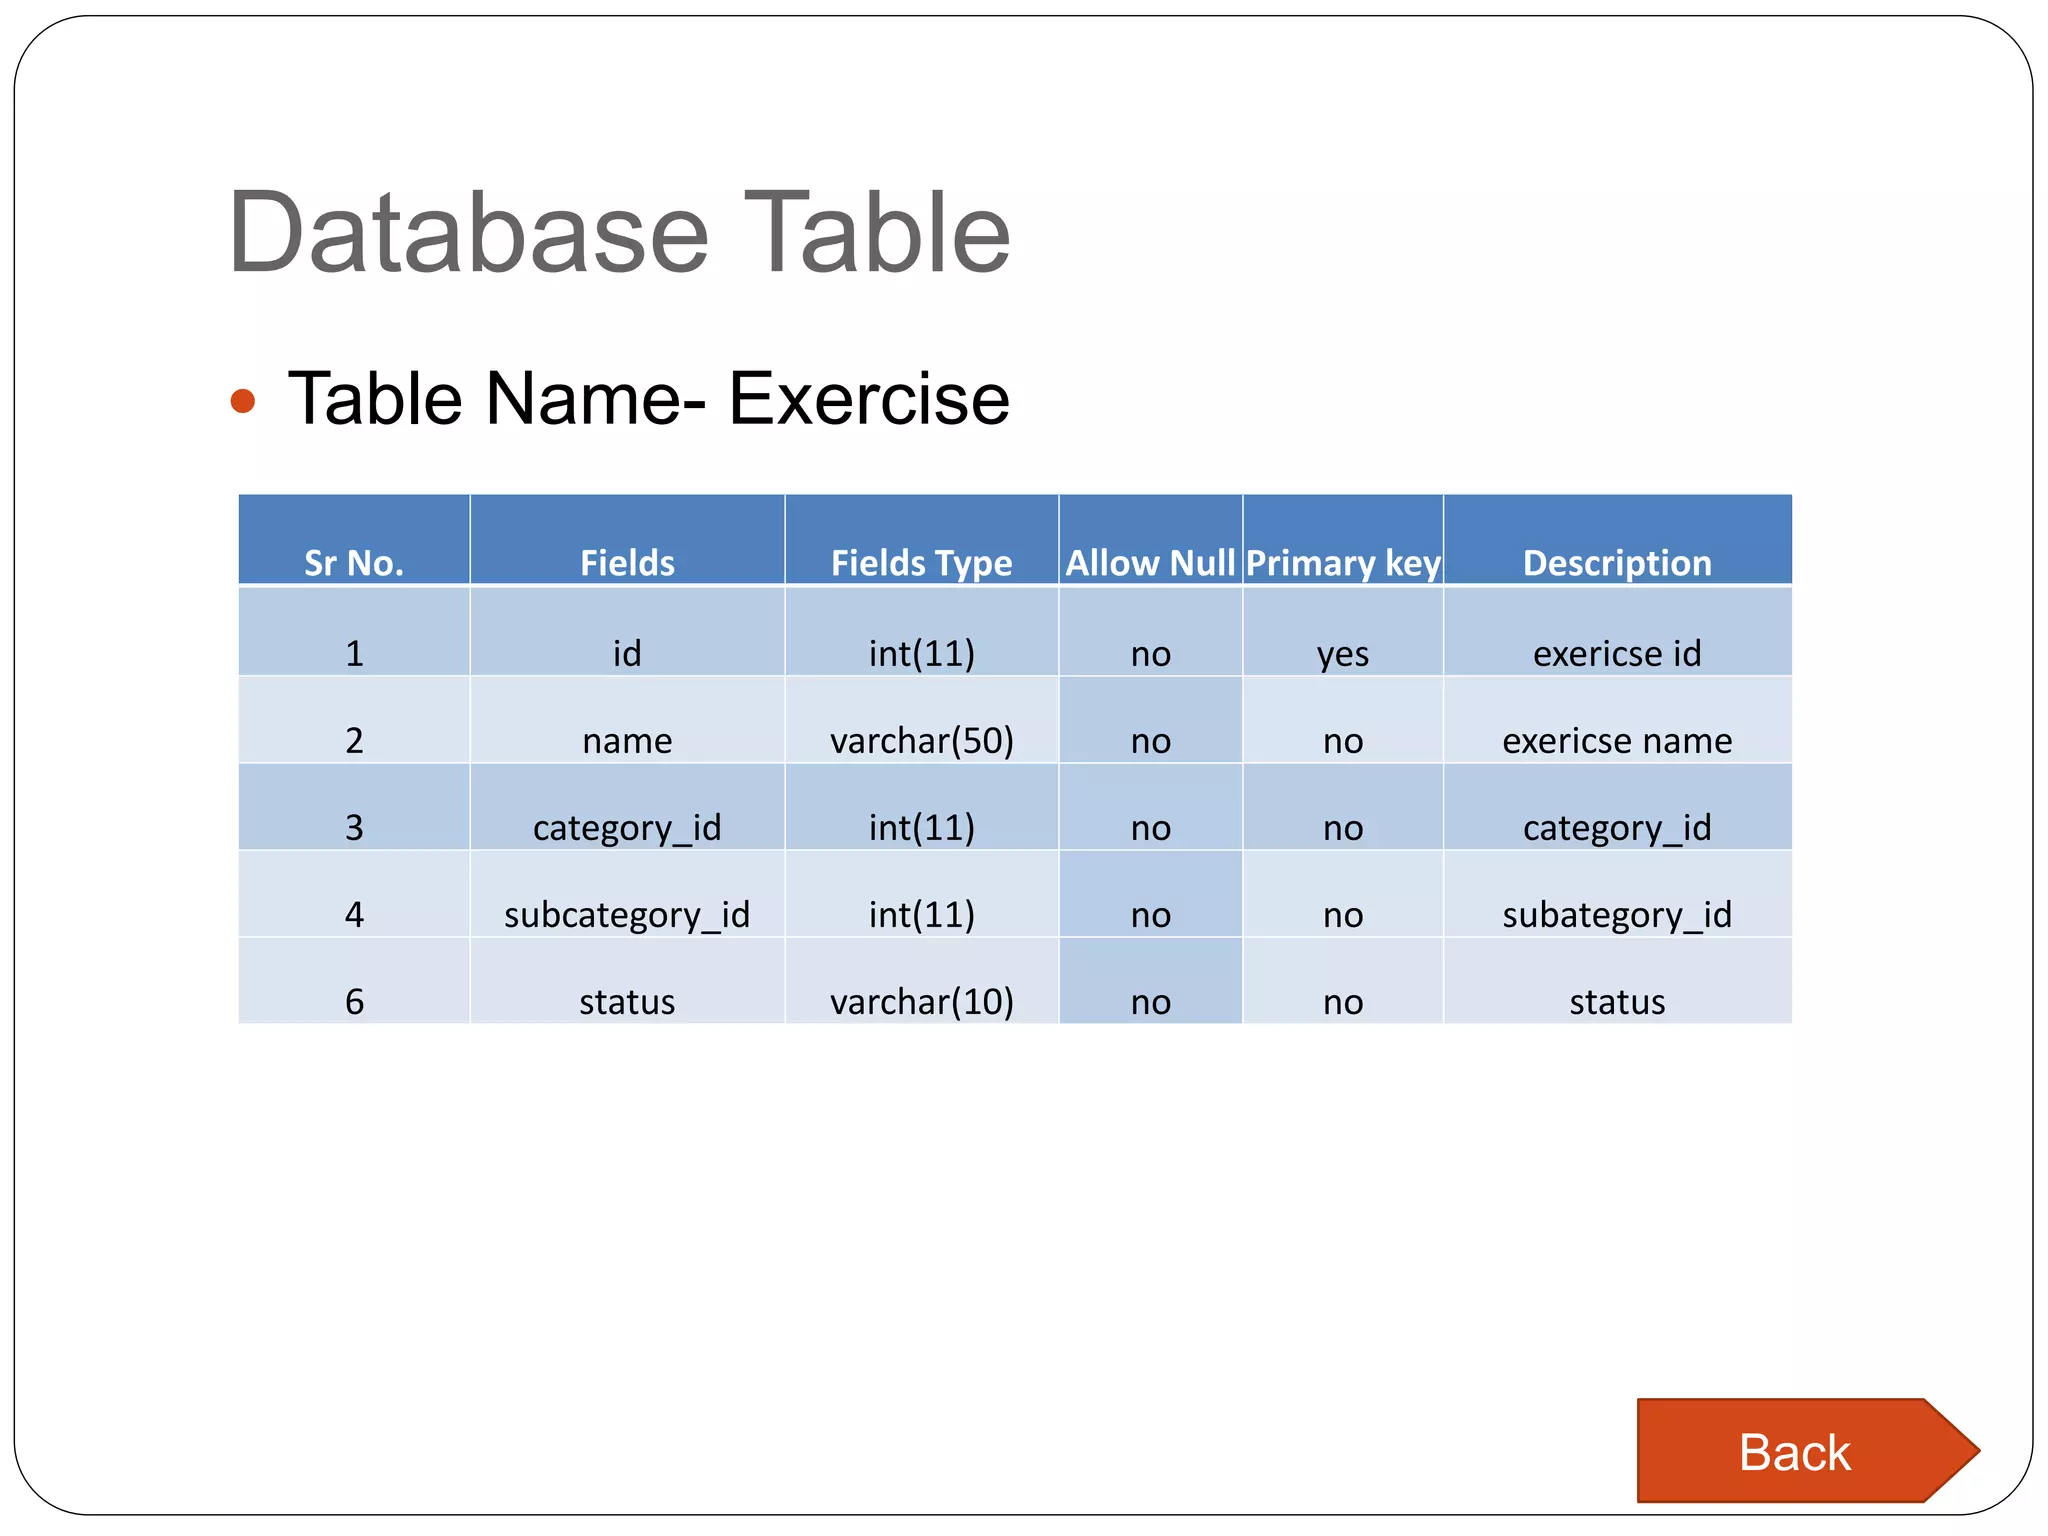Click the category_id cell in Fields column

click(627, 827)
